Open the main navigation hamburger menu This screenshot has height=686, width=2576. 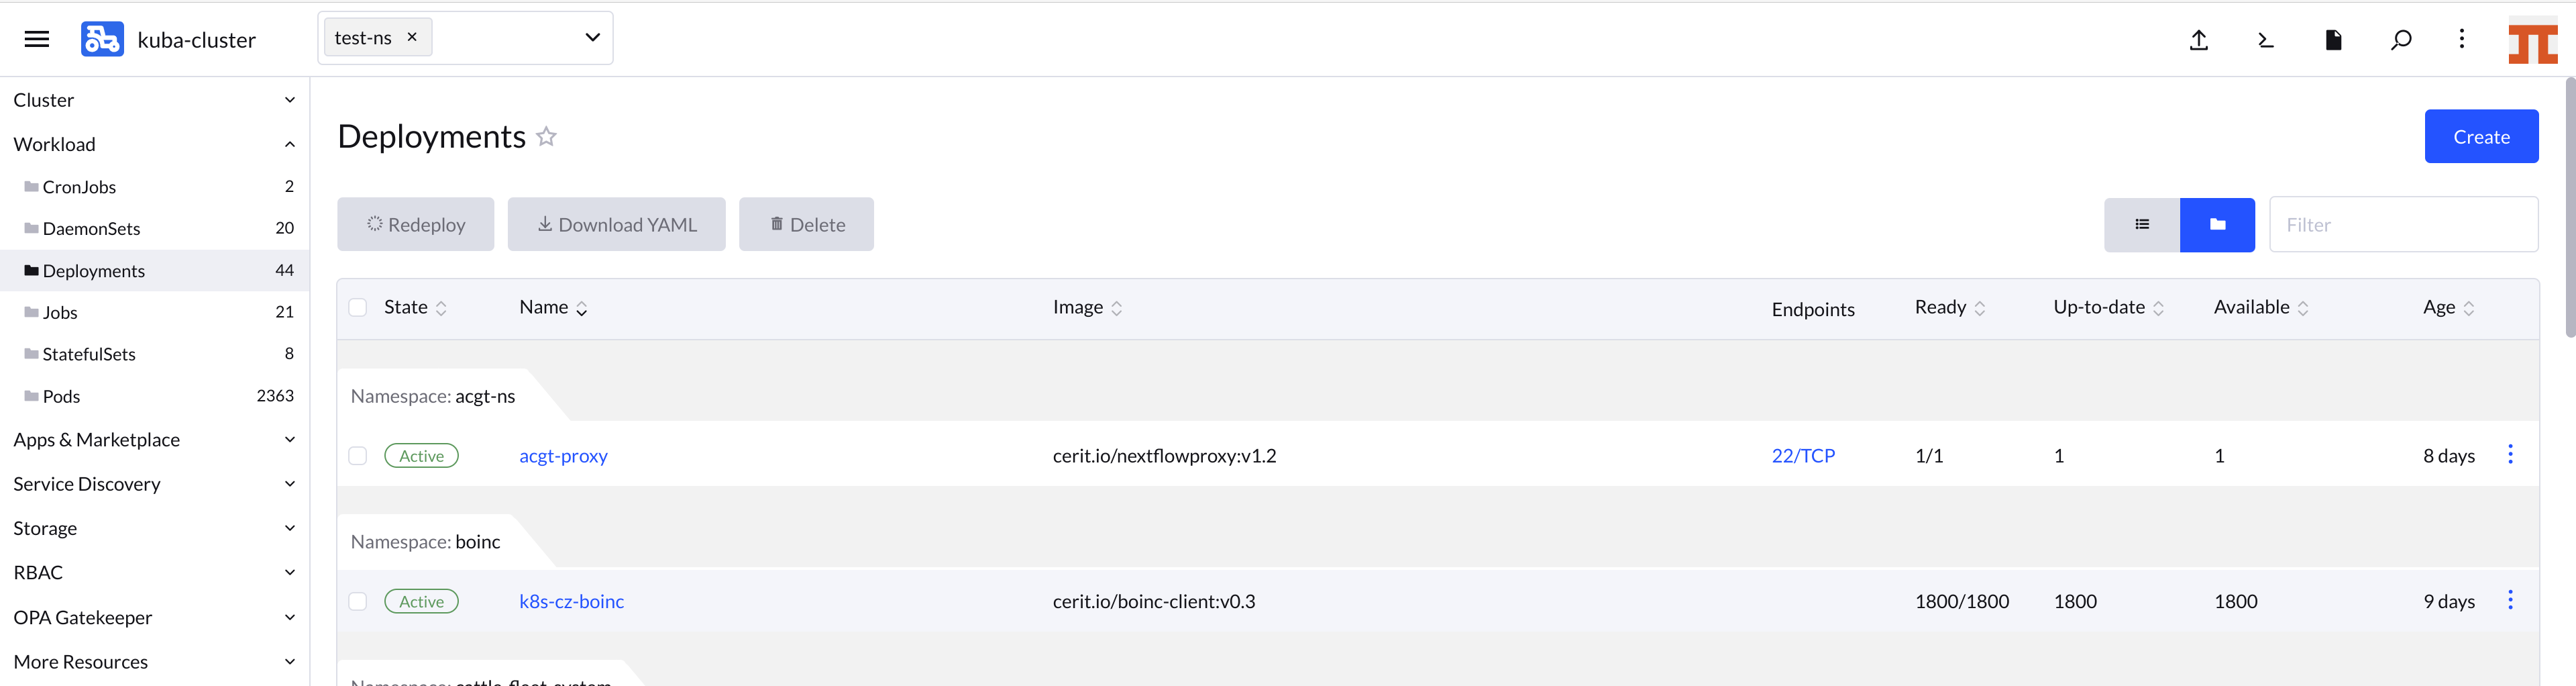(36, 39)
